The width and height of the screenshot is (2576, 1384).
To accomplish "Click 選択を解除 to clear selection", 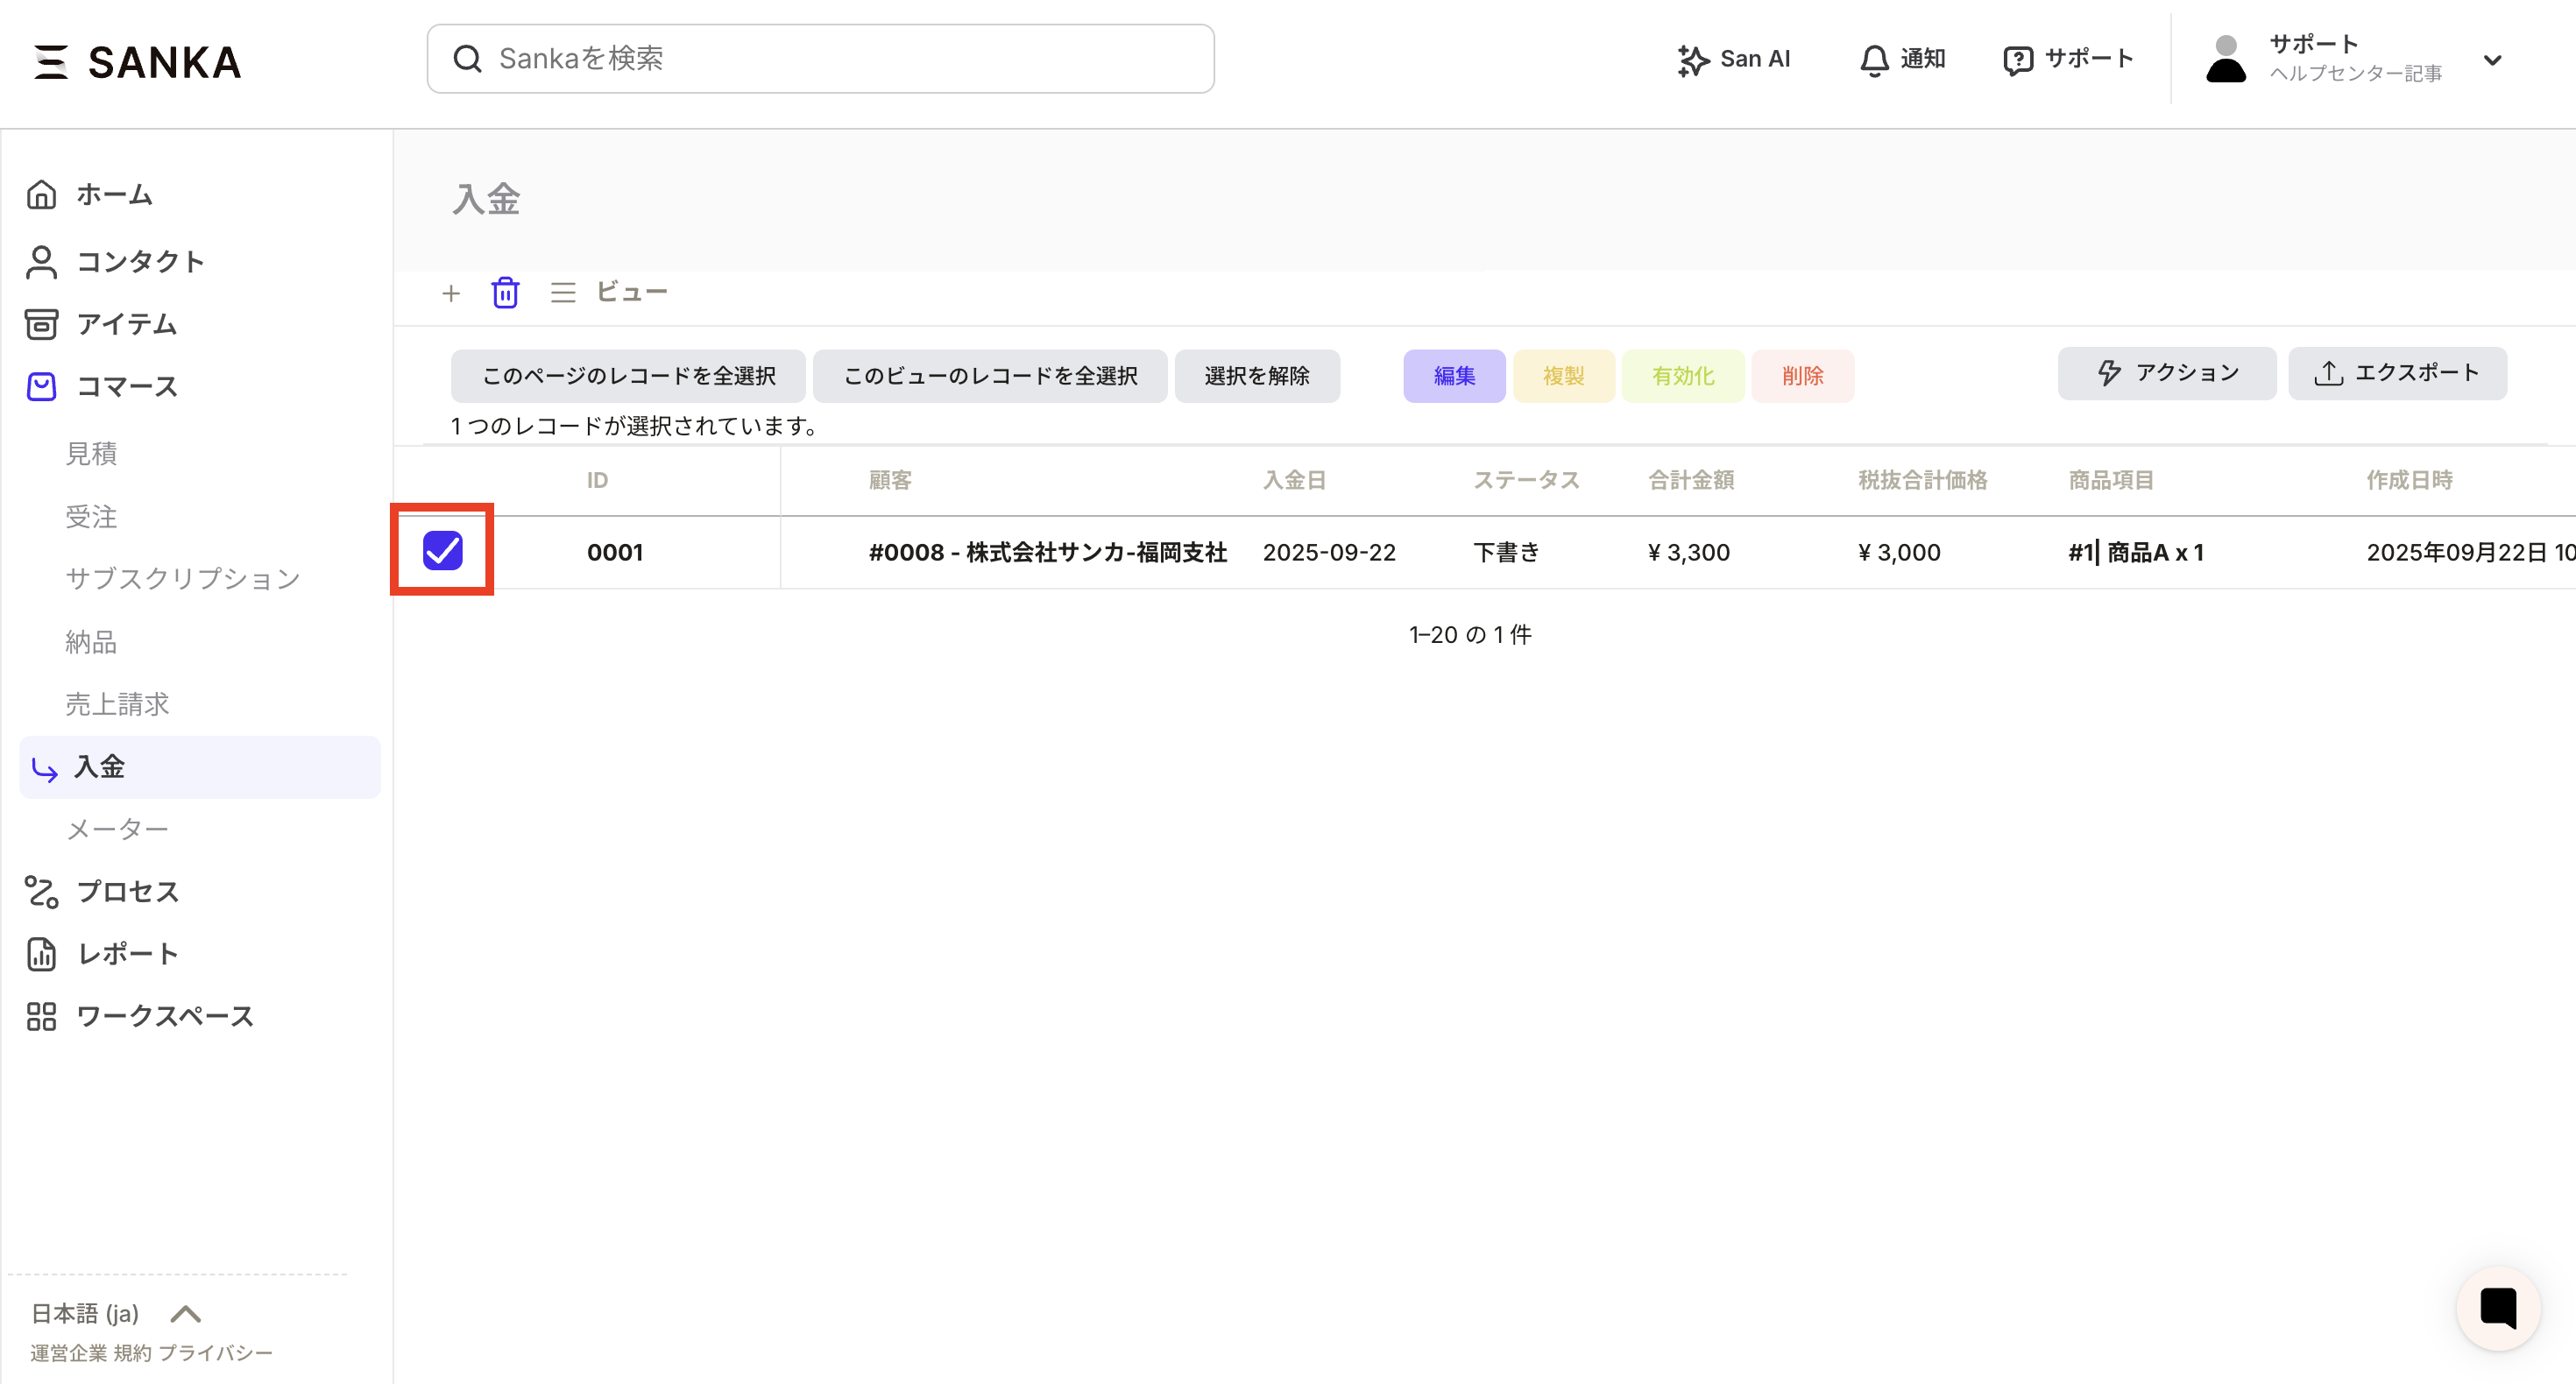I will coord(1256,376).
